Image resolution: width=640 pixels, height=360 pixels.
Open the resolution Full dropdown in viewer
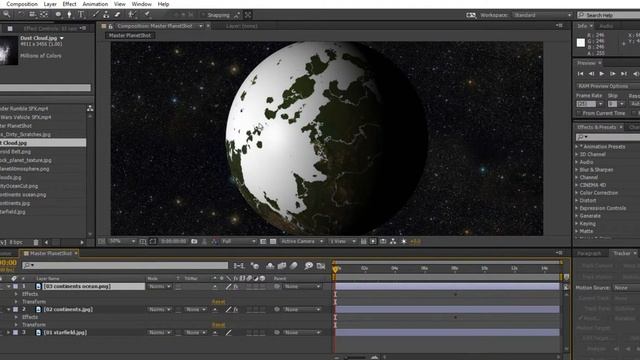(238, 242)
